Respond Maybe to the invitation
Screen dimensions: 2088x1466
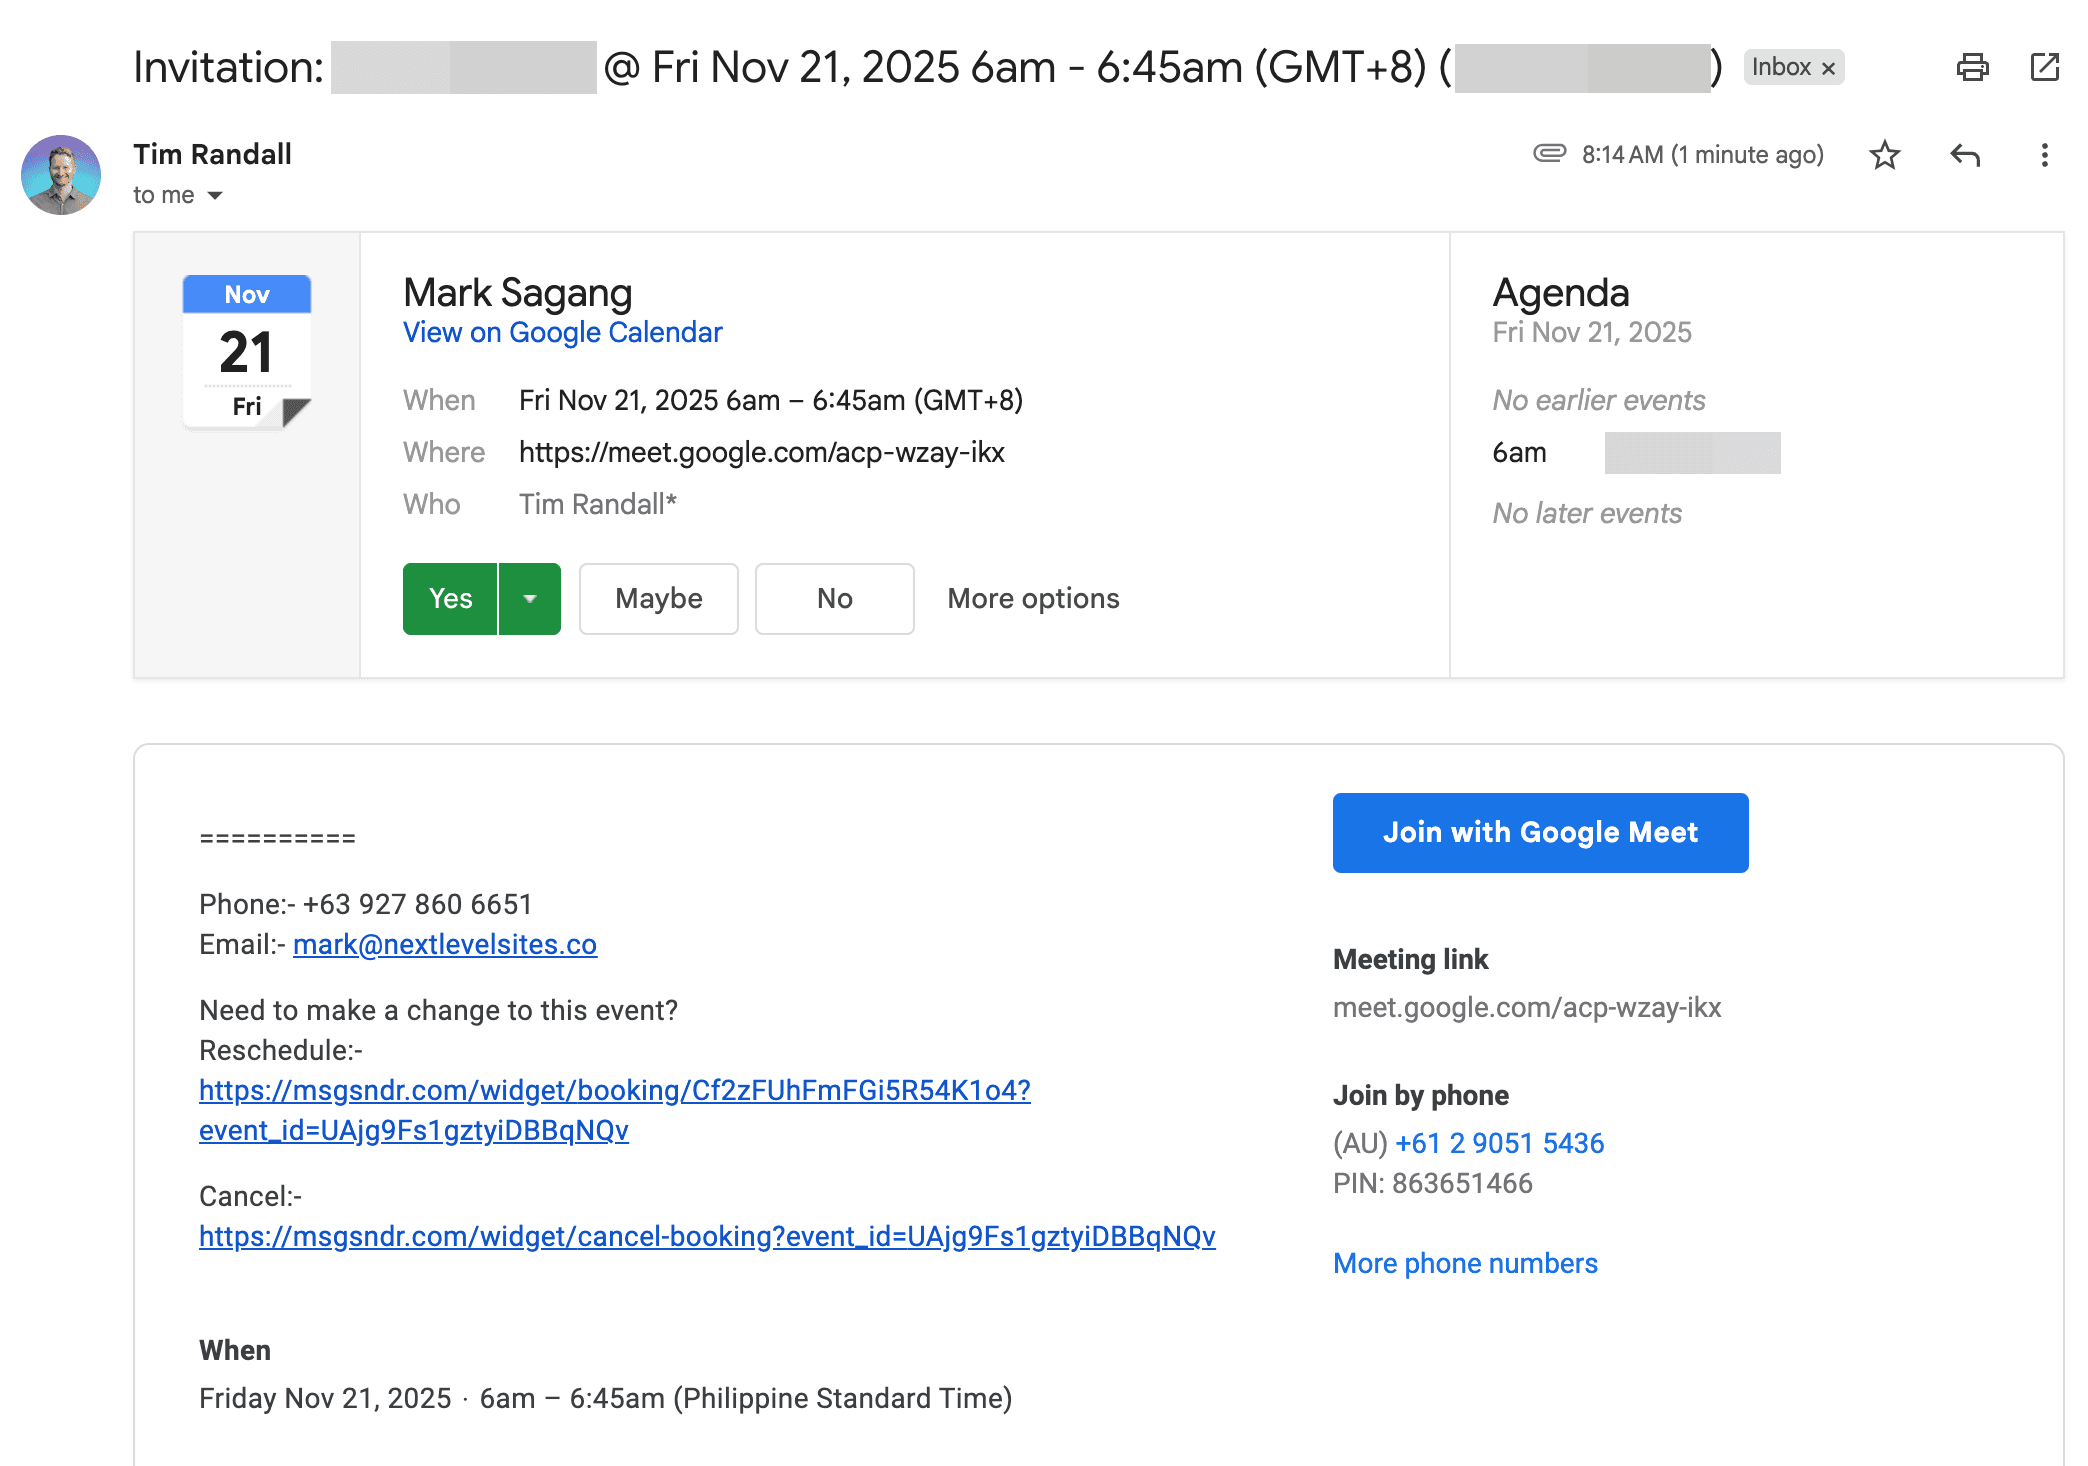(658, 599)
